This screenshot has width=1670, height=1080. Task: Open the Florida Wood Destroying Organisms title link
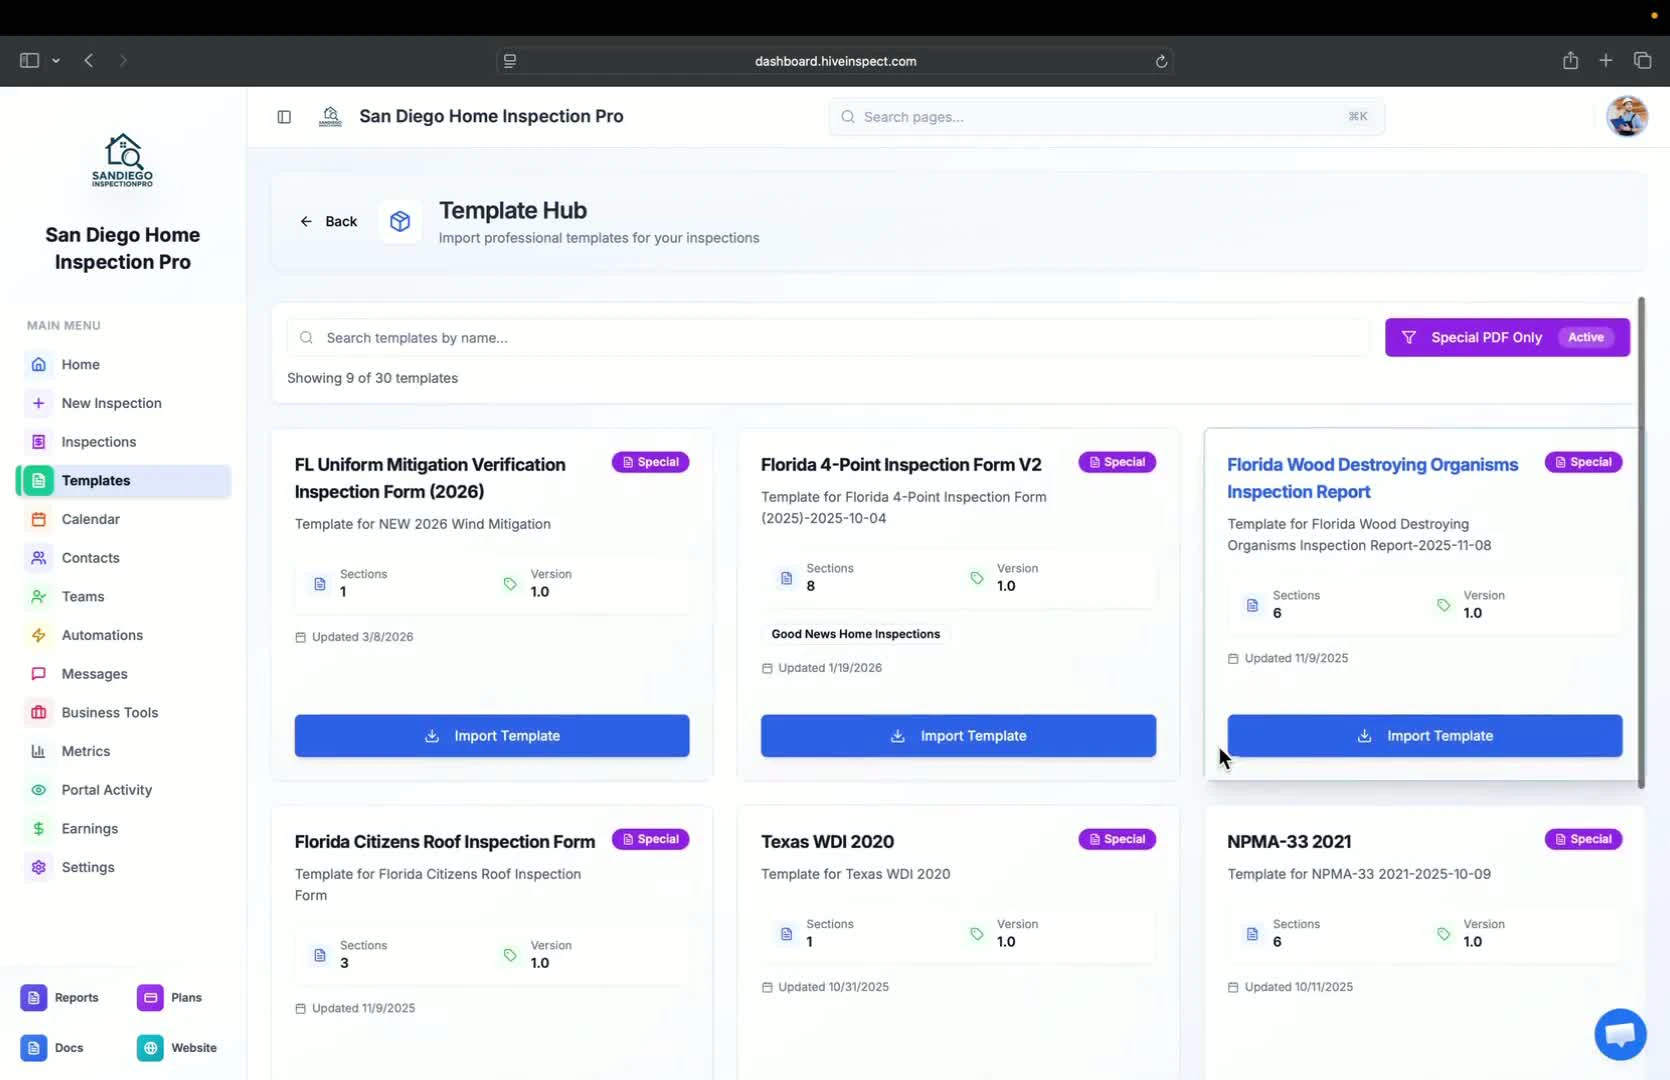click(1373, 478)
